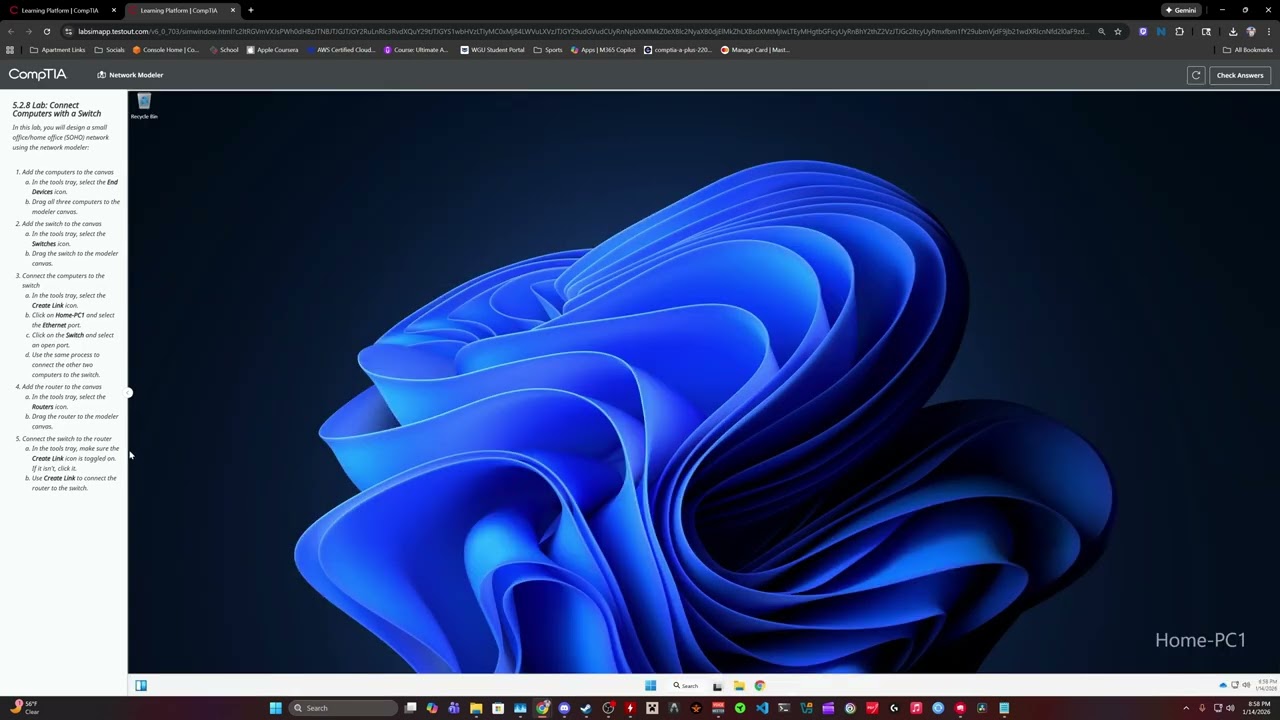The height and width of the screenshot is (720, 1280).
Task: Select the second Learning Platform | CompTIA tab
Action: pos(180,10)
